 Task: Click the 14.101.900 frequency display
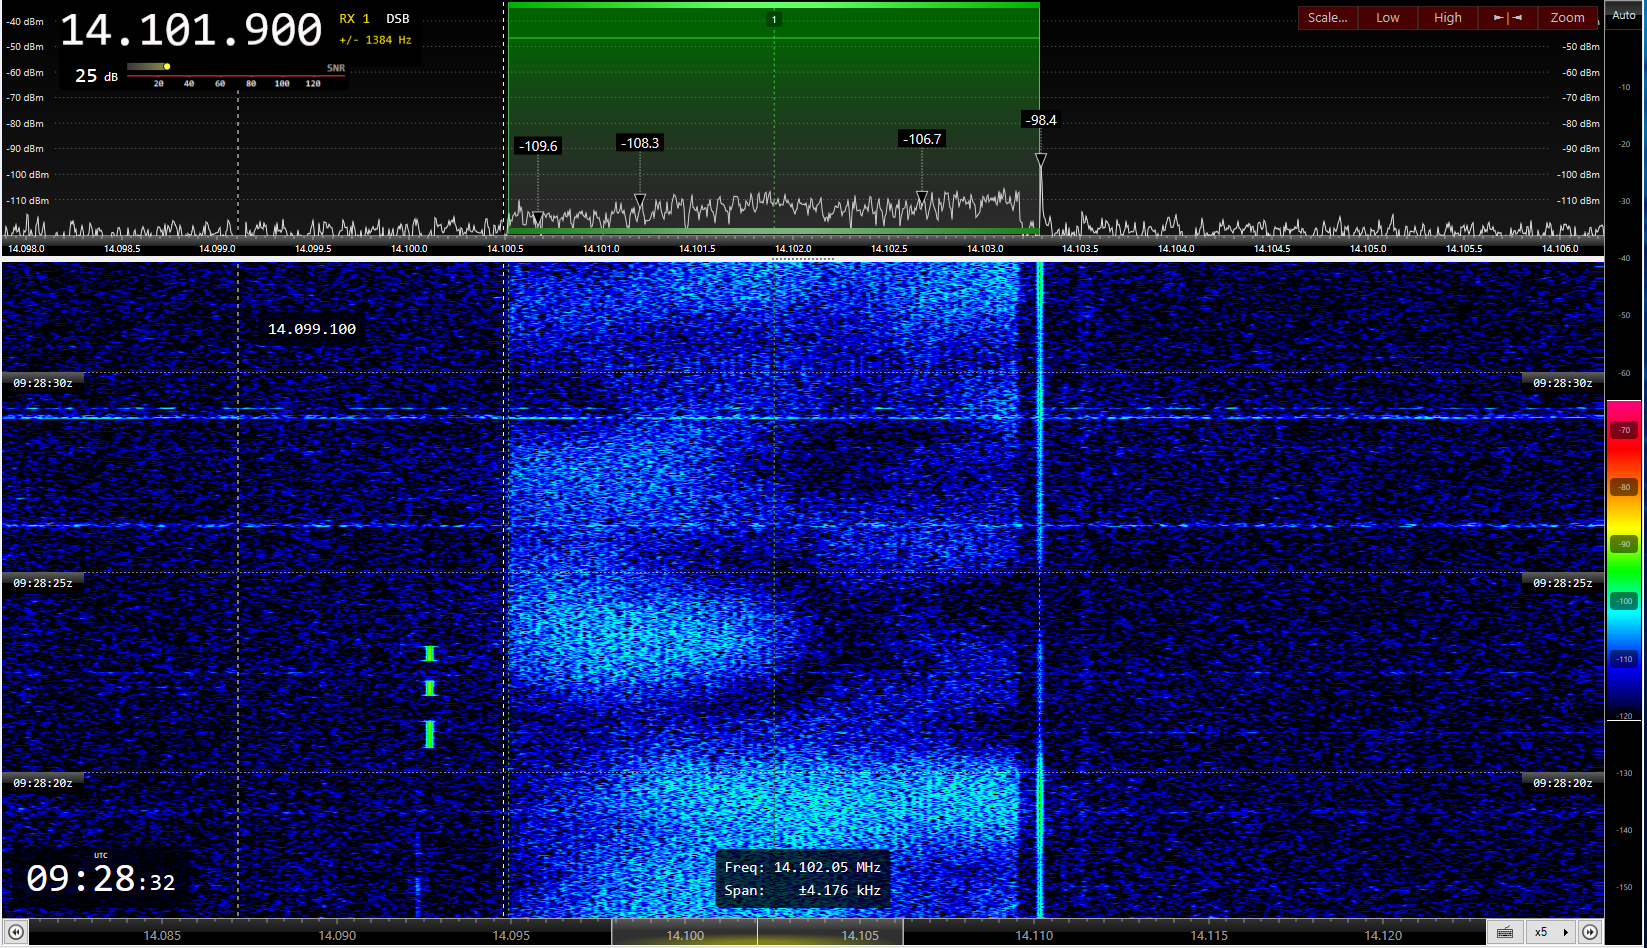tap(191, 31)
